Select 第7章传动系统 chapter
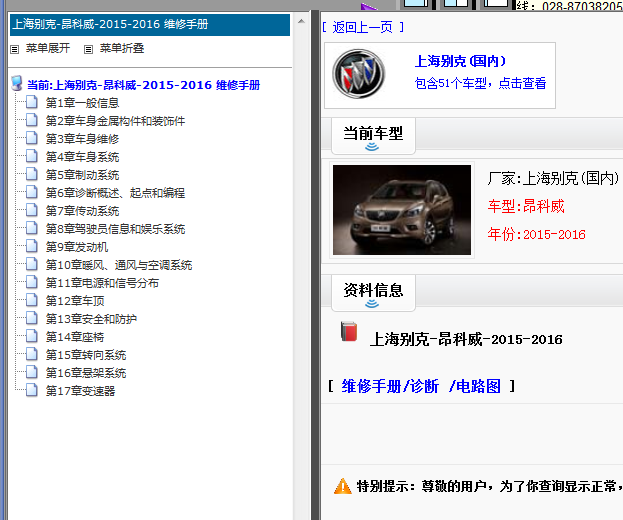This screenshot has width=623, height=520. [82, 211]
